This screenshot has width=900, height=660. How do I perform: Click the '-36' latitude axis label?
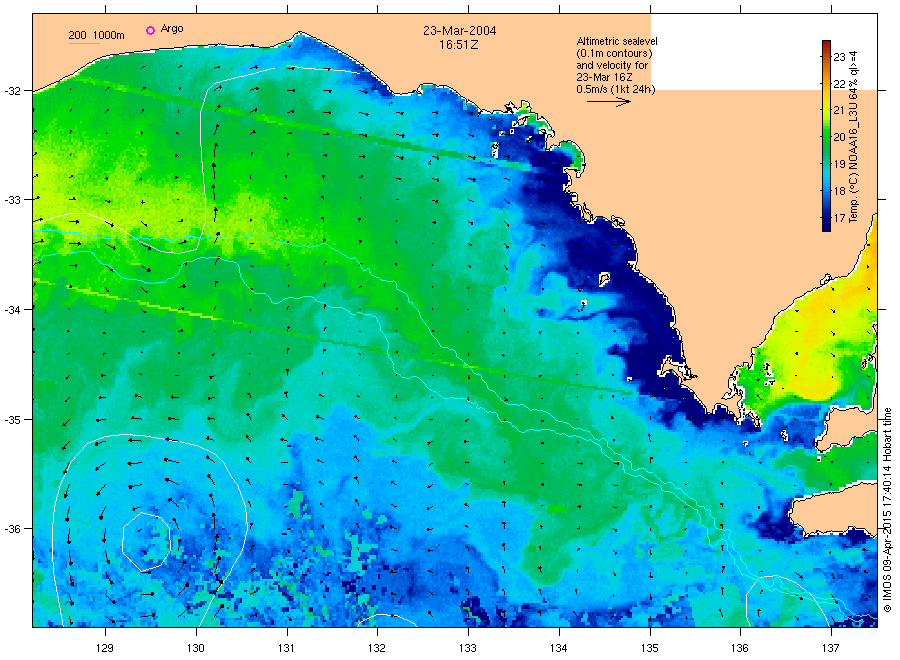[12, 529]
